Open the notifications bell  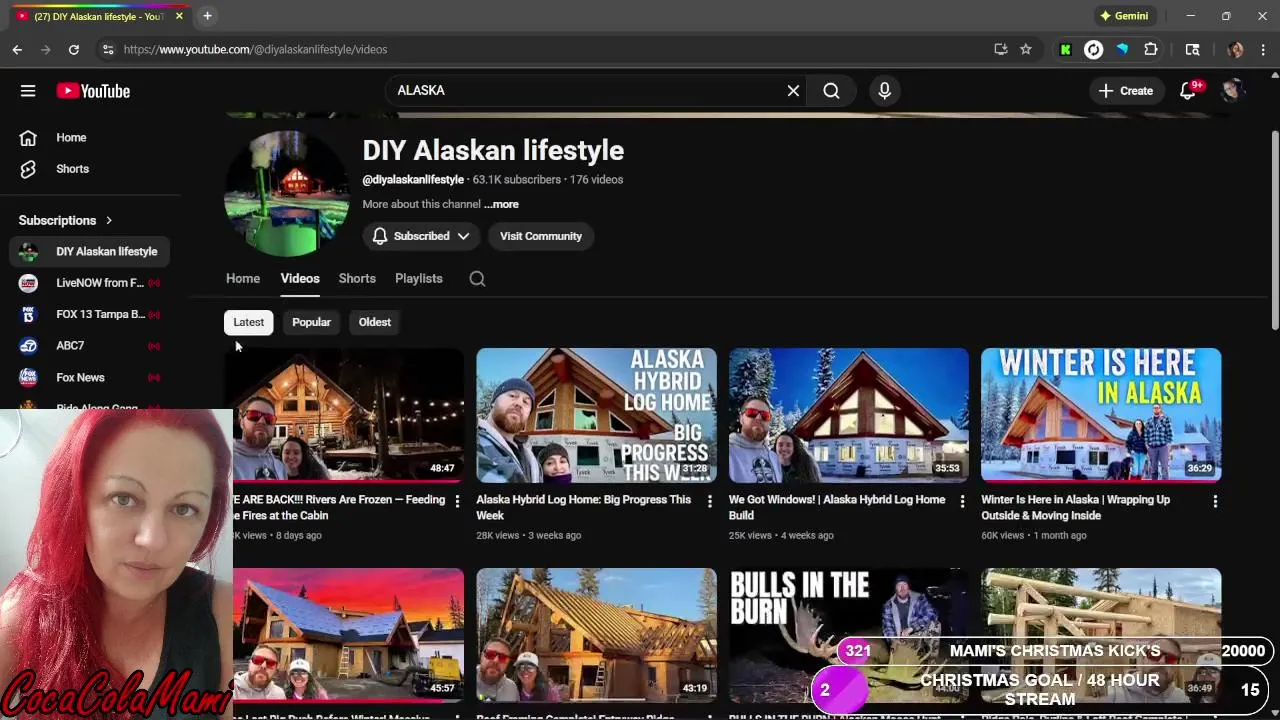(x=1188, y=91)
